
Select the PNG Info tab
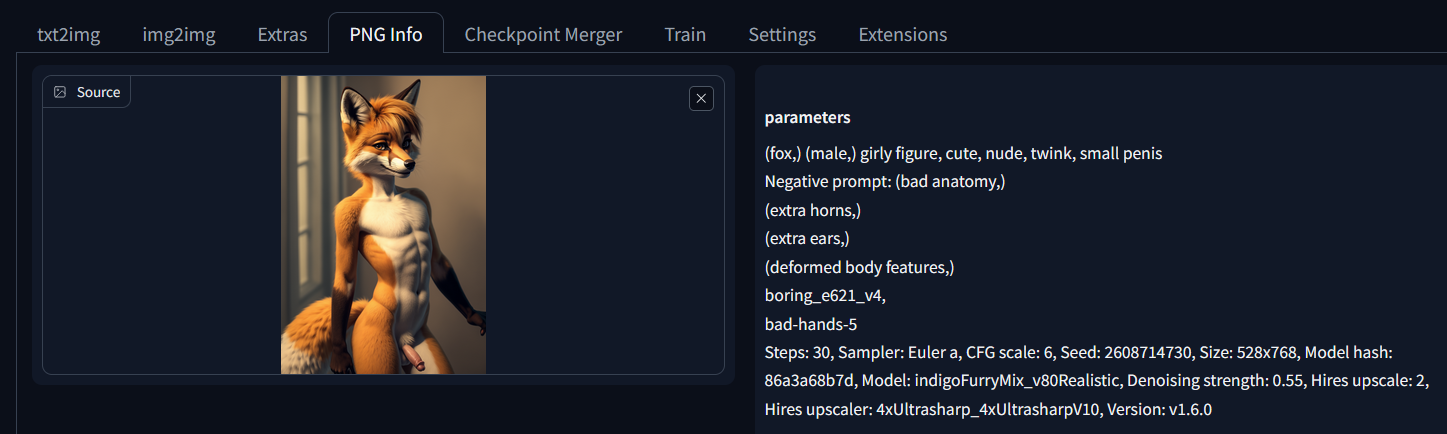pyautogui.click(x=386, y=34)
